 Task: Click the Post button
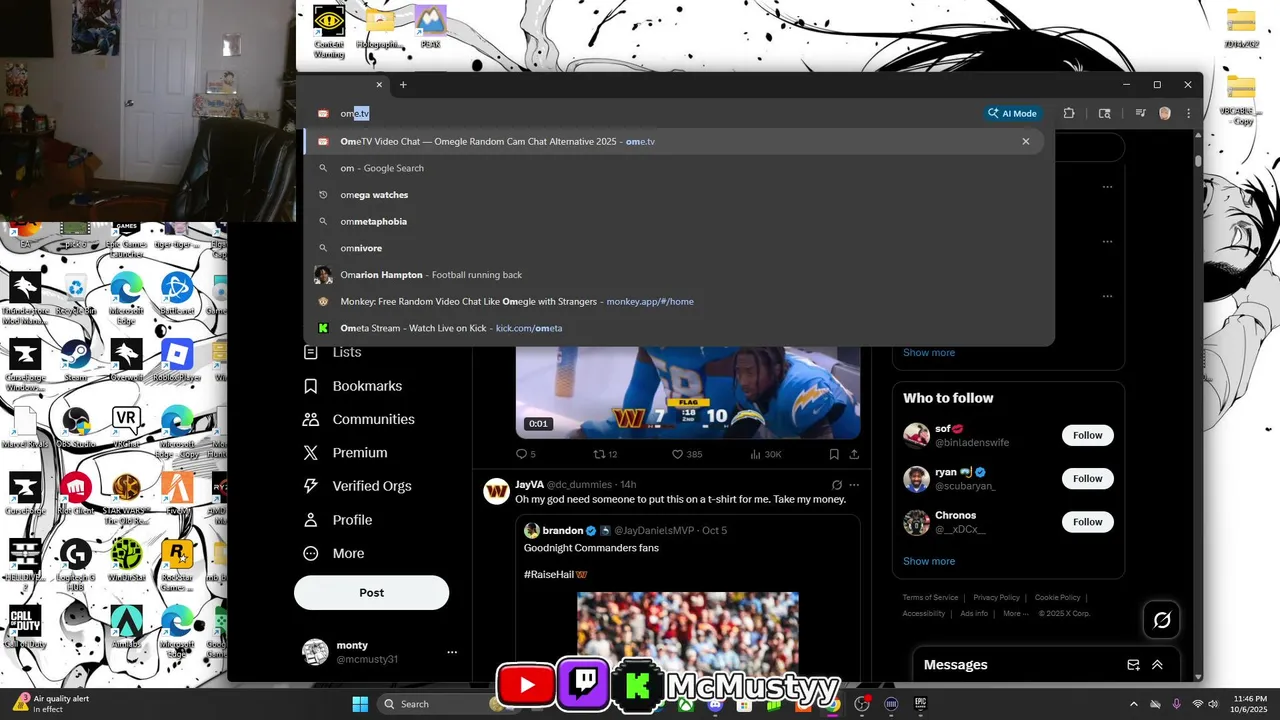pos(371,593)
